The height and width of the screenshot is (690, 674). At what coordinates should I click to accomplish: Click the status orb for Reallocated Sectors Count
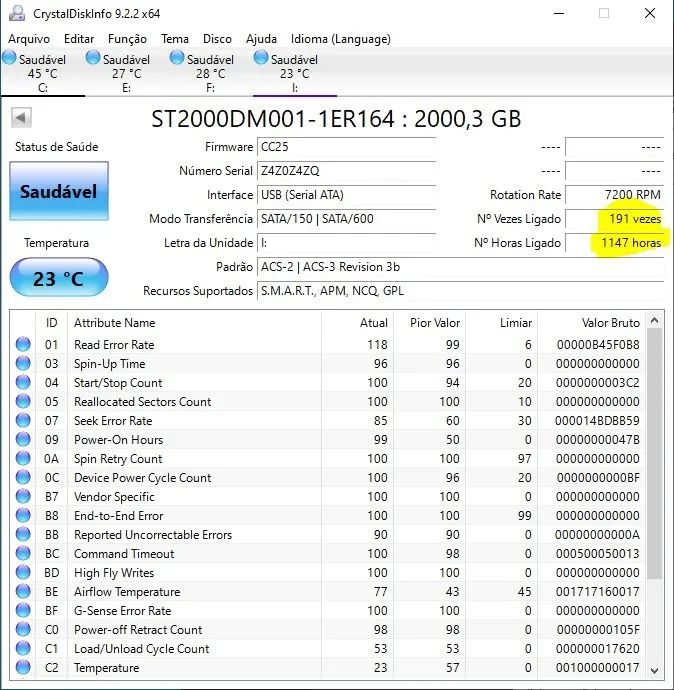pos(23,401)
